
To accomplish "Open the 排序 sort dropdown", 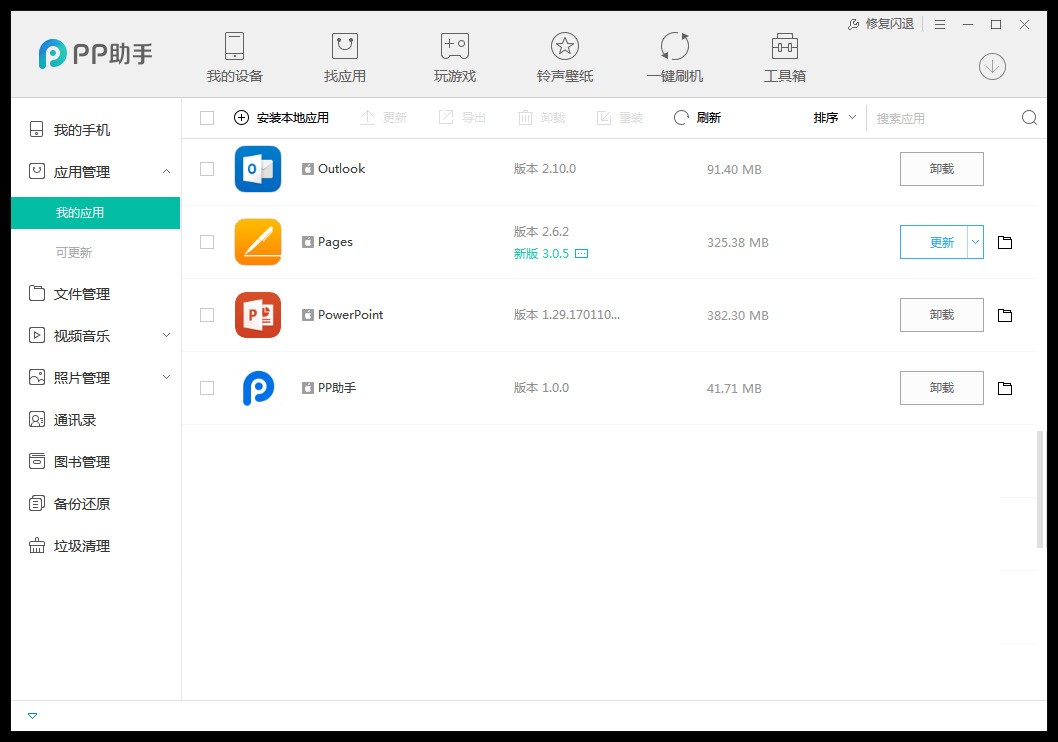I will (x=835, y=118).
